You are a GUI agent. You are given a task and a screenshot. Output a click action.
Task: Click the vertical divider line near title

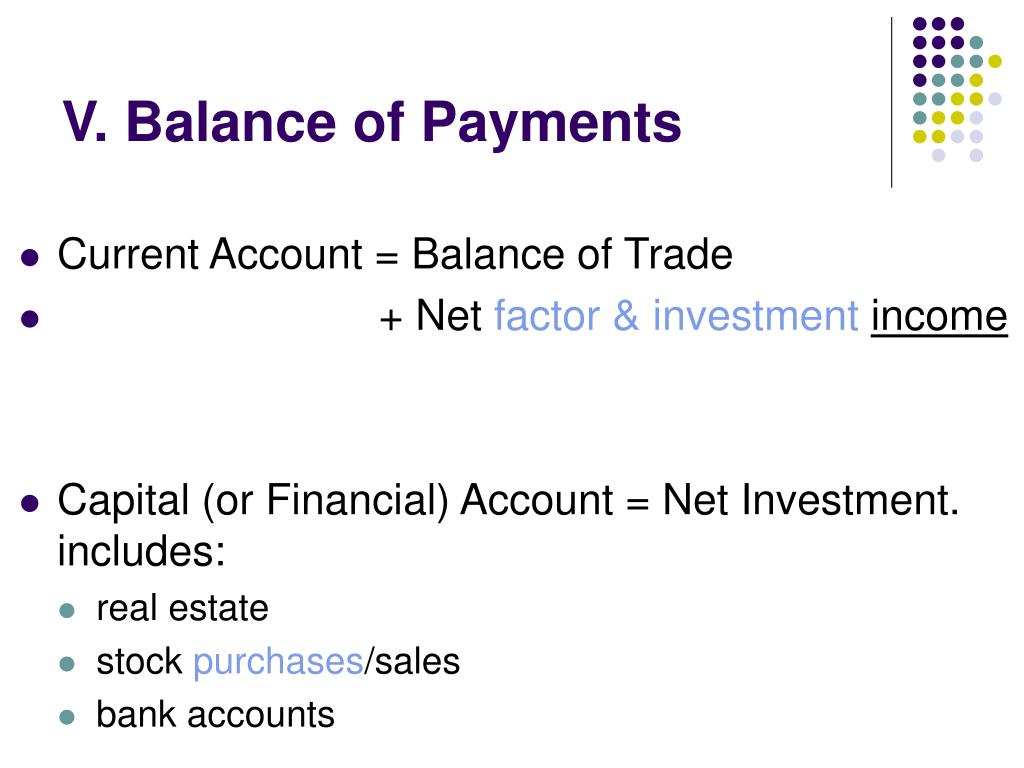point(891,103)
